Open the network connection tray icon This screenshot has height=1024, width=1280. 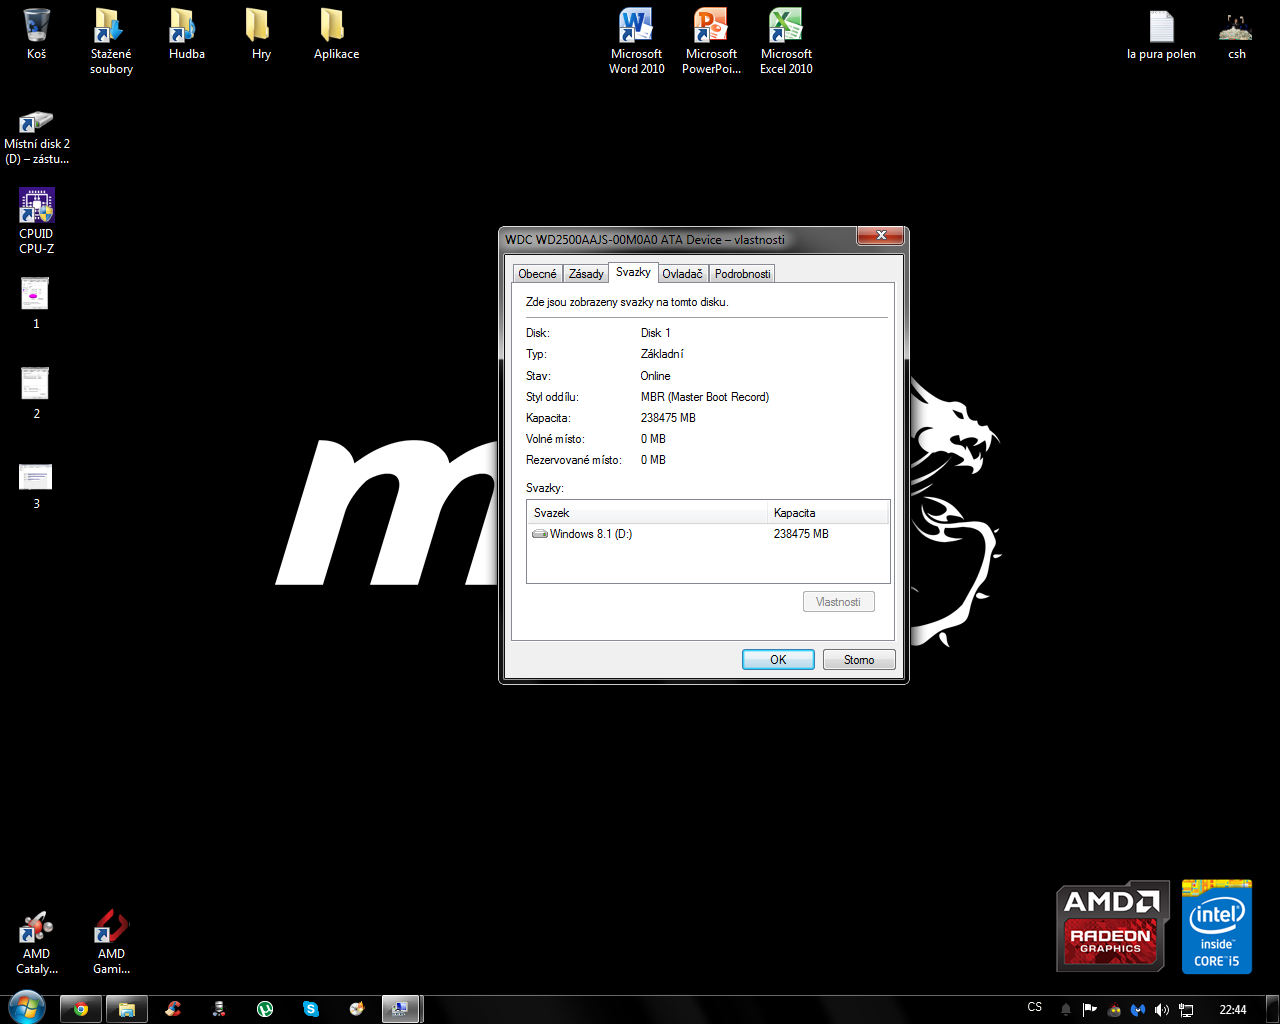tap(1185, 1009)
